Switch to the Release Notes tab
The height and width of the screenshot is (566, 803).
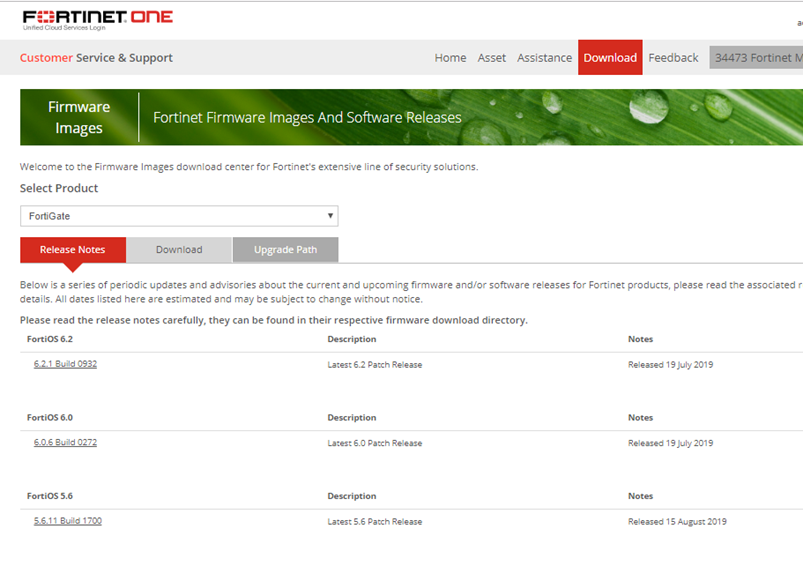73,250
